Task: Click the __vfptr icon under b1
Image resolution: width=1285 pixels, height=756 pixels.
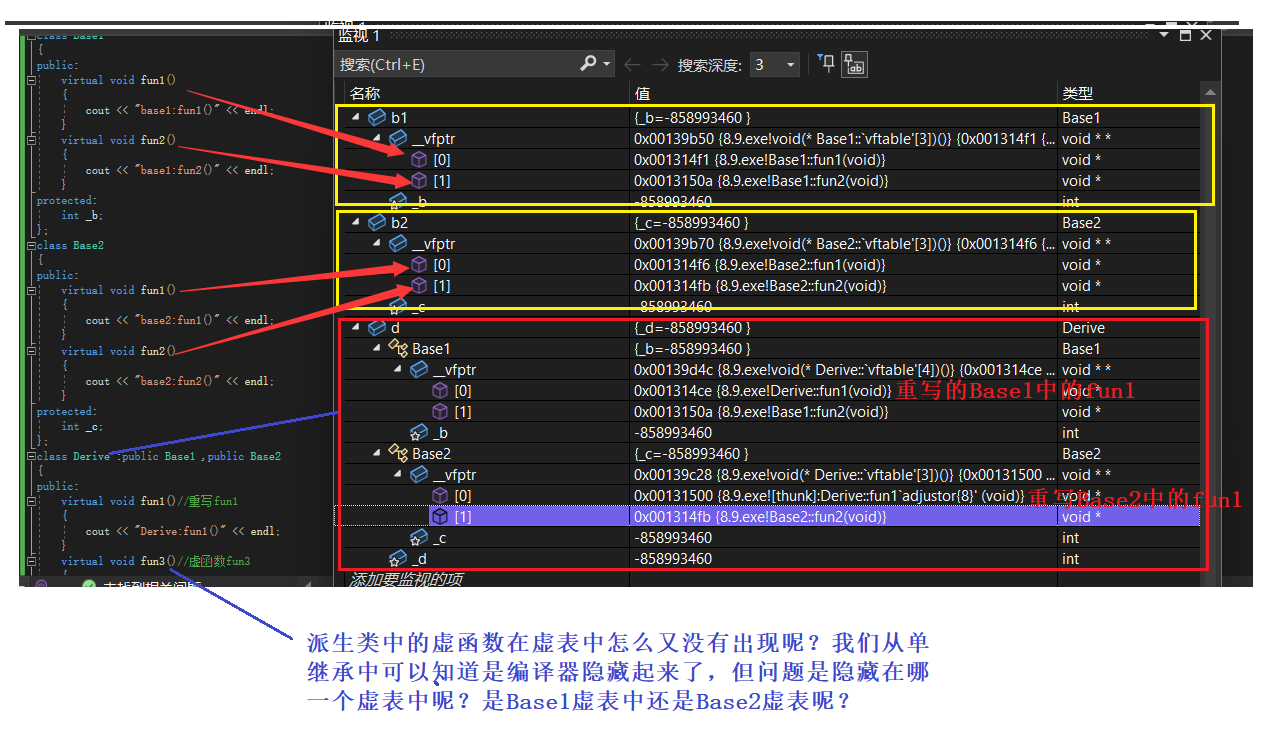Action: [x=398, y=139]
